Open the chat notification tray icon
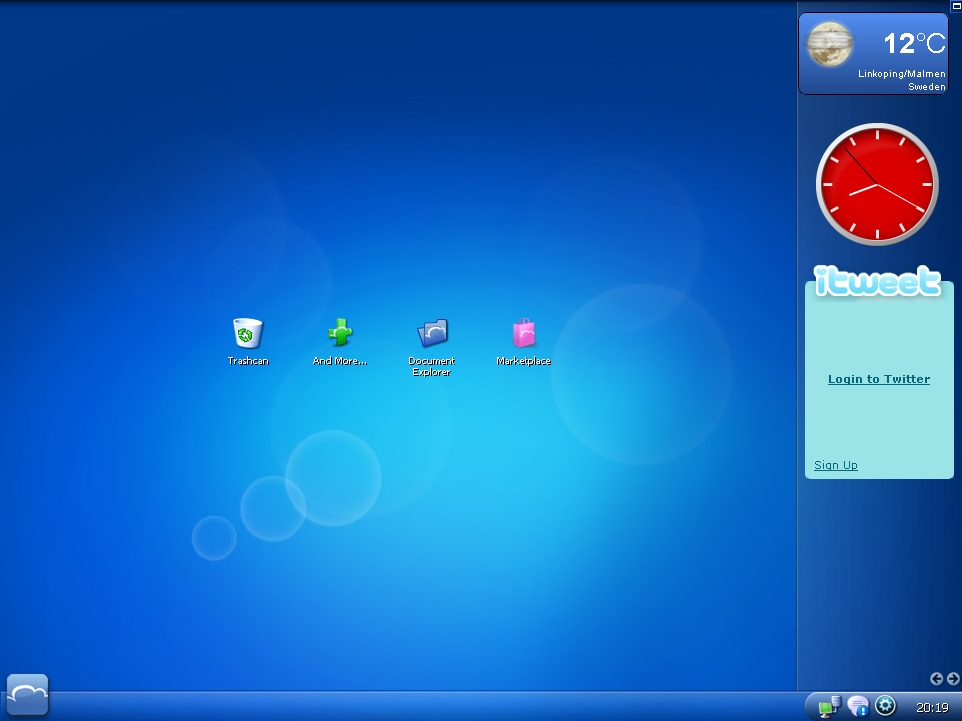962x721 pixels. [x=858, y=706]
